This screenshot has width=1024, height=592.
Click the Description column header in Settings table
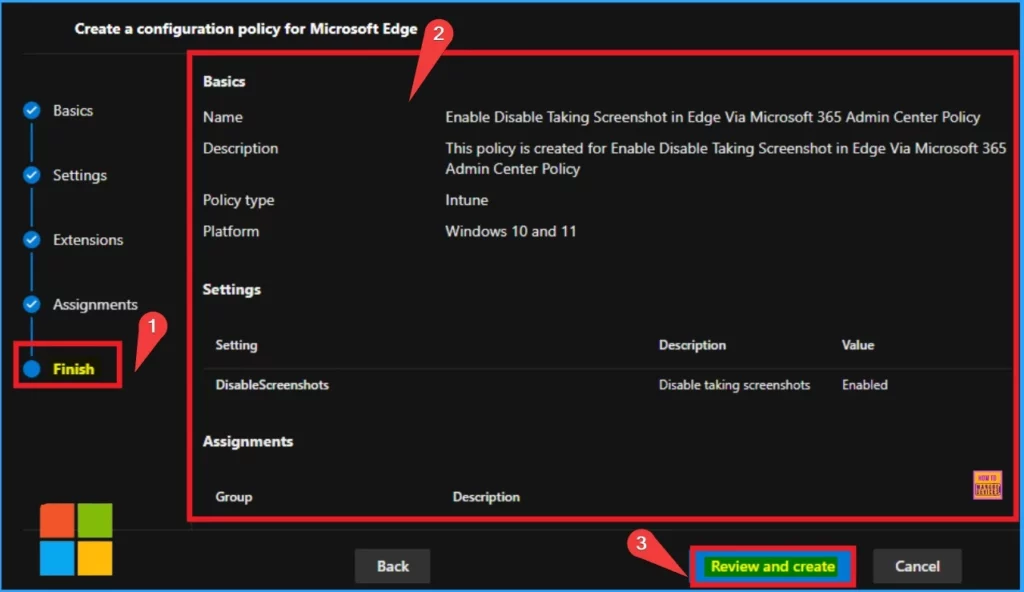pos(692,345)
